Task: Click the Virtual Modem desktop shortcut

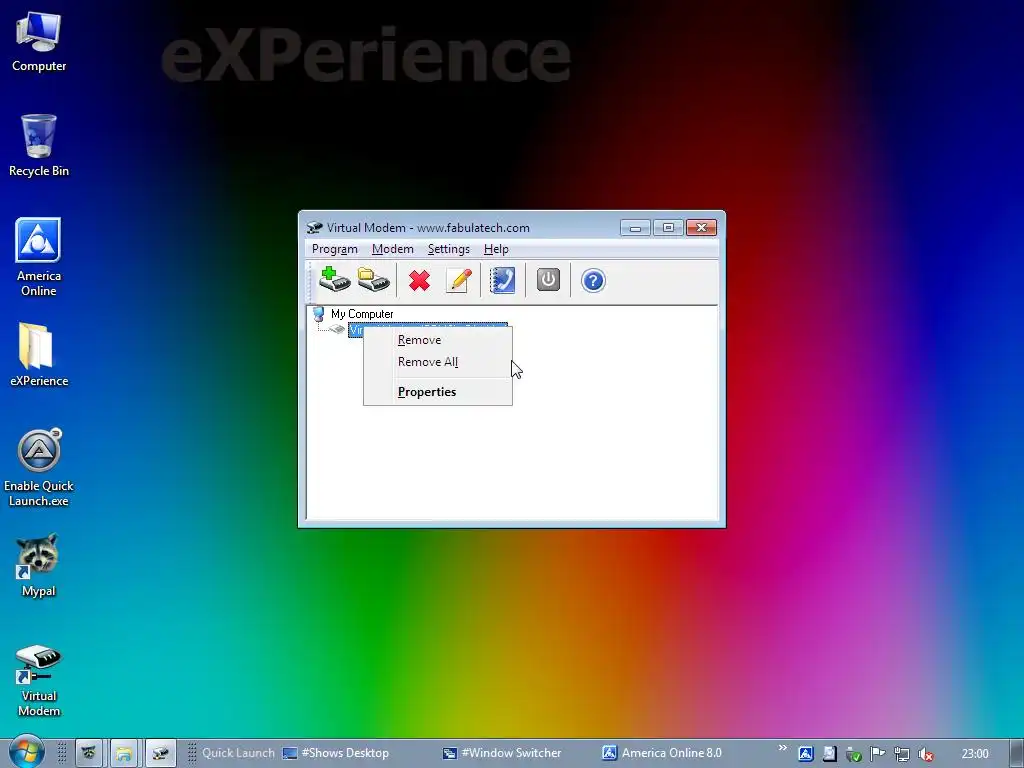Action: [39, 681]
